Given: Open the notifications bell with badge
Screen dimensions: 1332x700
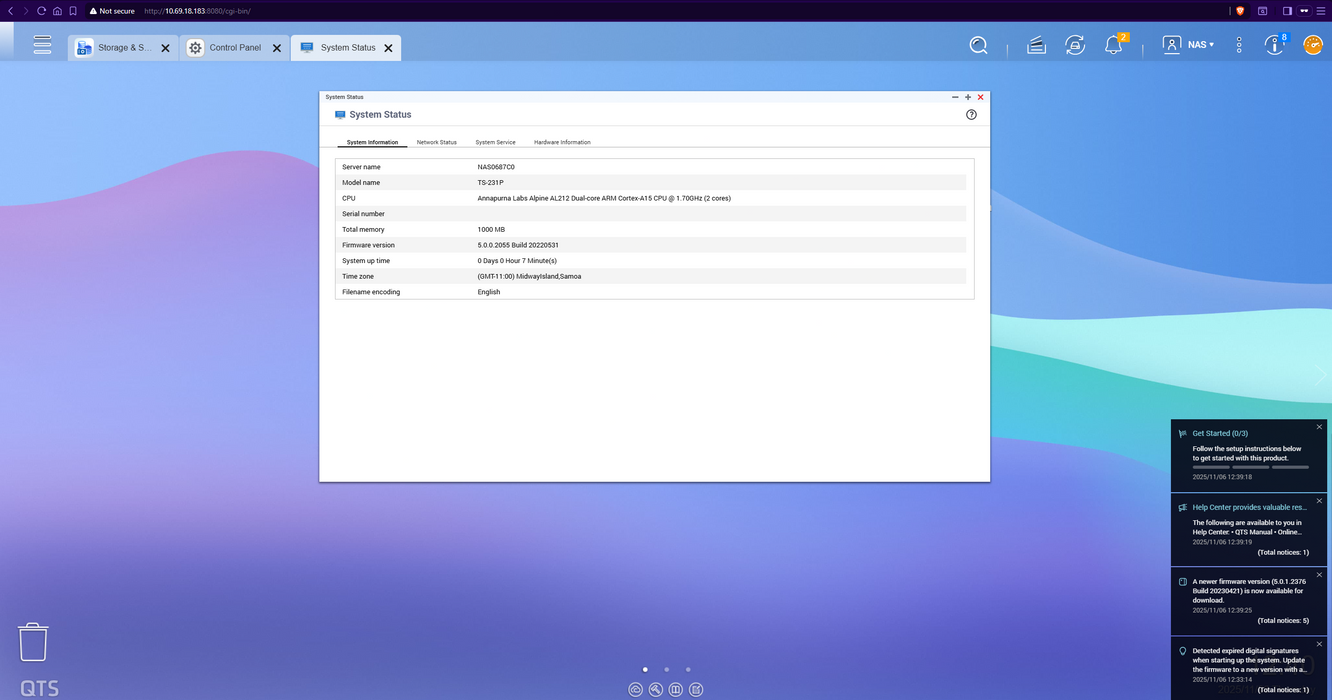Looking at the screenshot, I should pos(1113,45).
